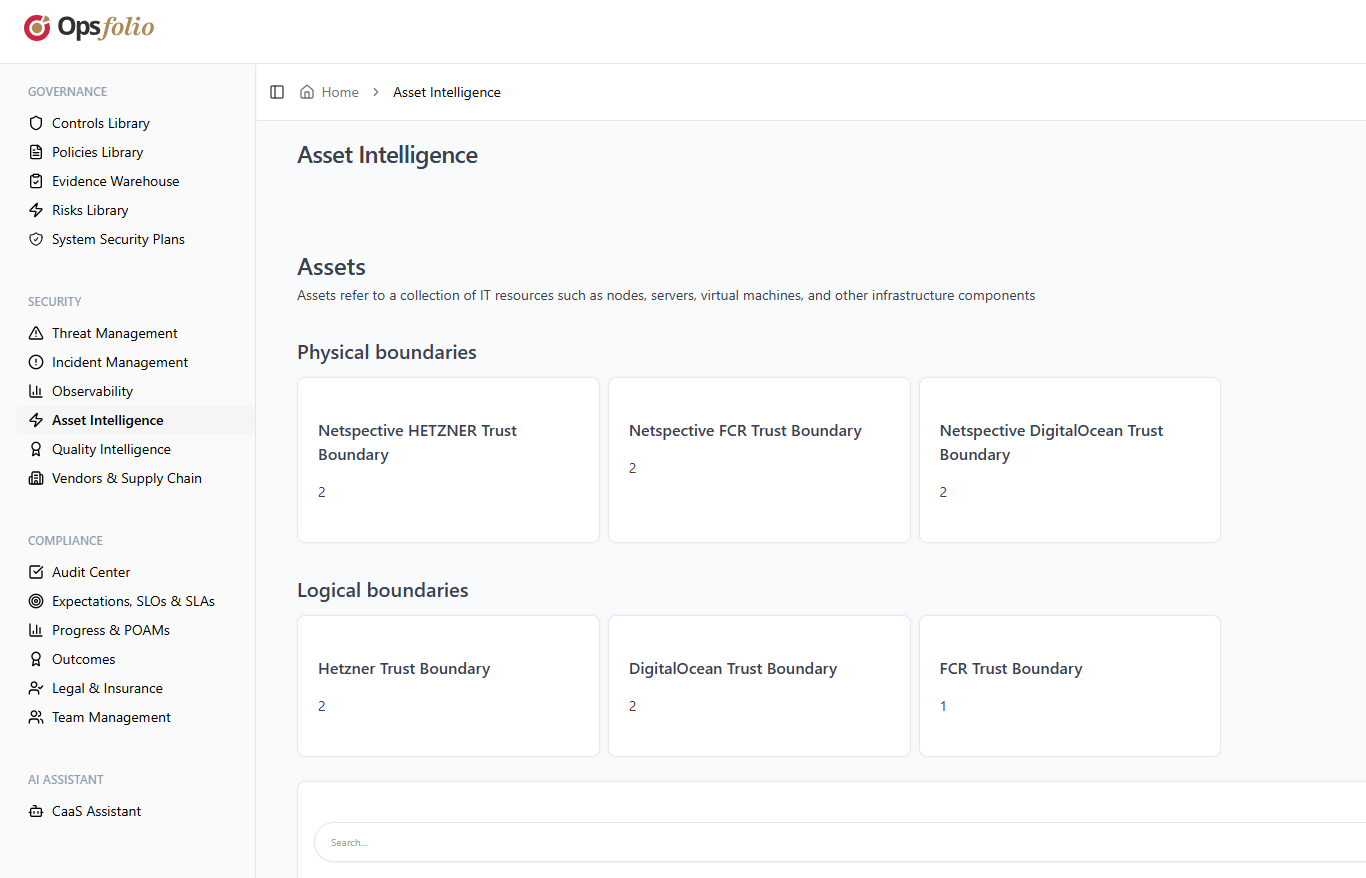Click the Home breadcrumb house icon
The width and height of the screenshot is (1366, 878).
[x=306, y=91]
